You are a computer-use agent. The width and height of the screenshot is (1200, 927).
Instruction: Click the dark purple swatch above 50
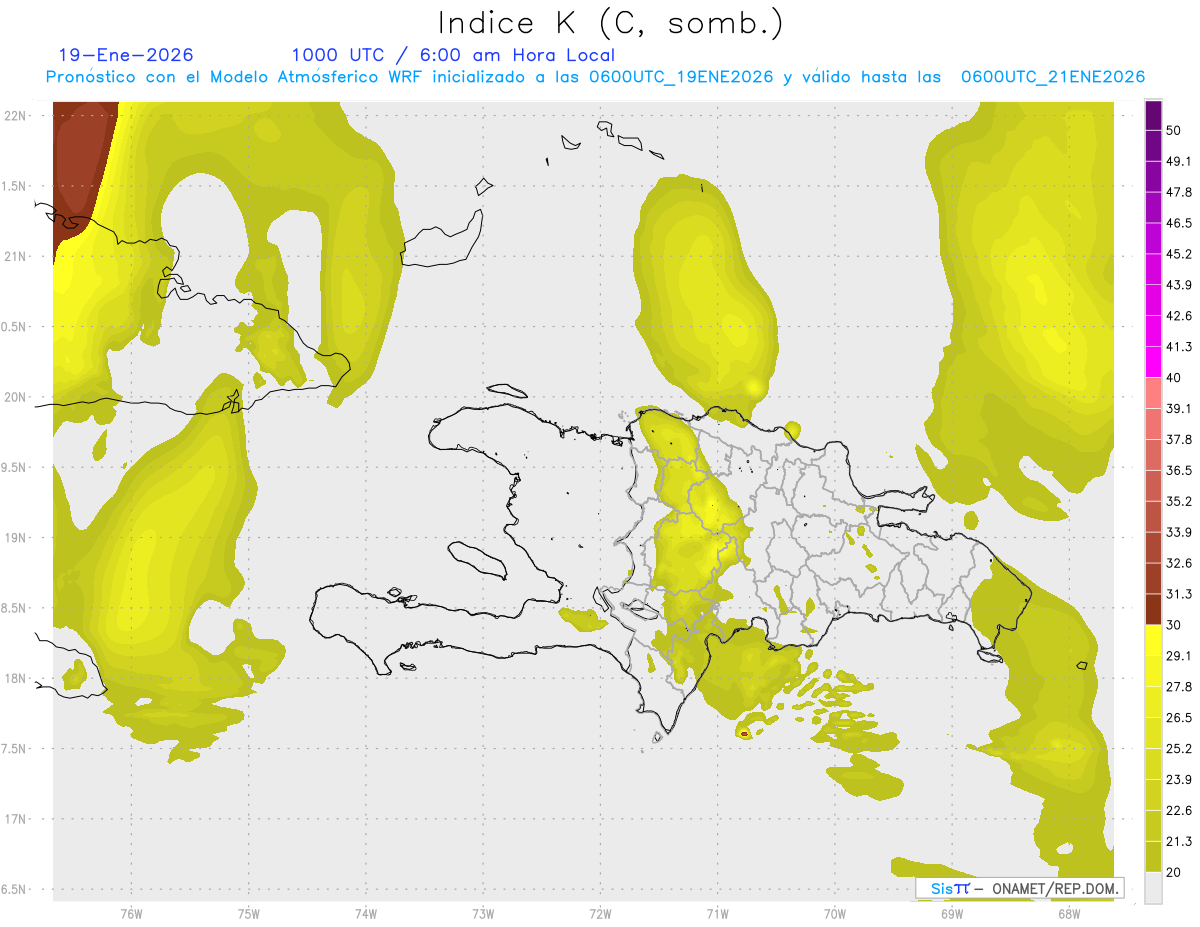(1153, 115)
